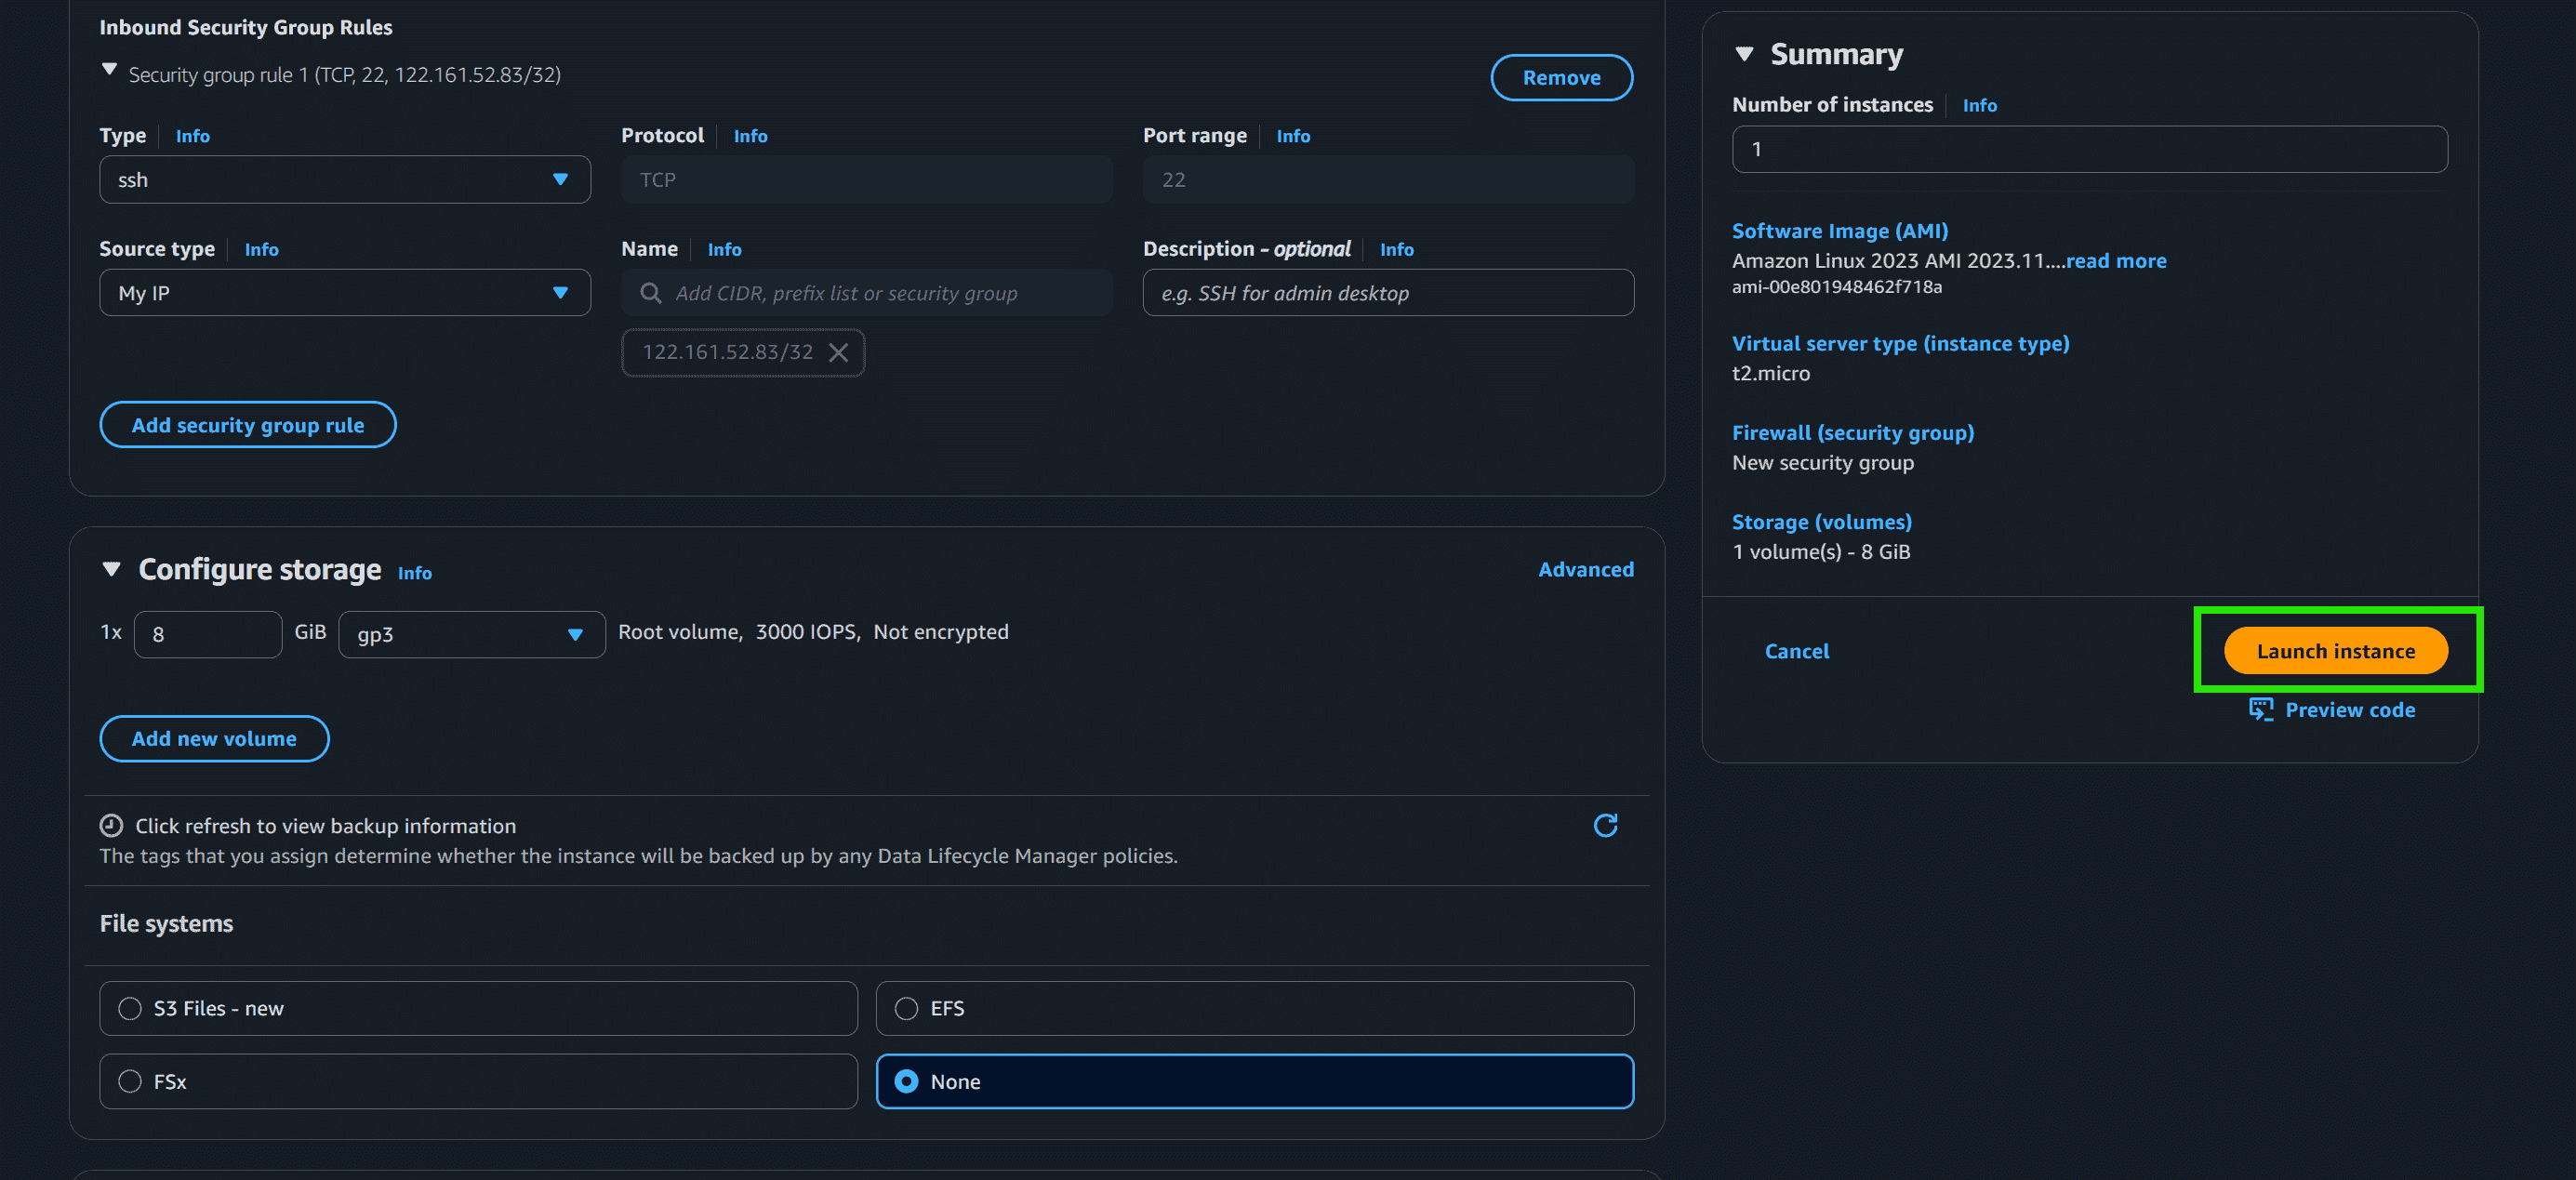Open Virtual server type summary link
This screenshot has width=2576, height=1180.
[x=1900, y=343]
